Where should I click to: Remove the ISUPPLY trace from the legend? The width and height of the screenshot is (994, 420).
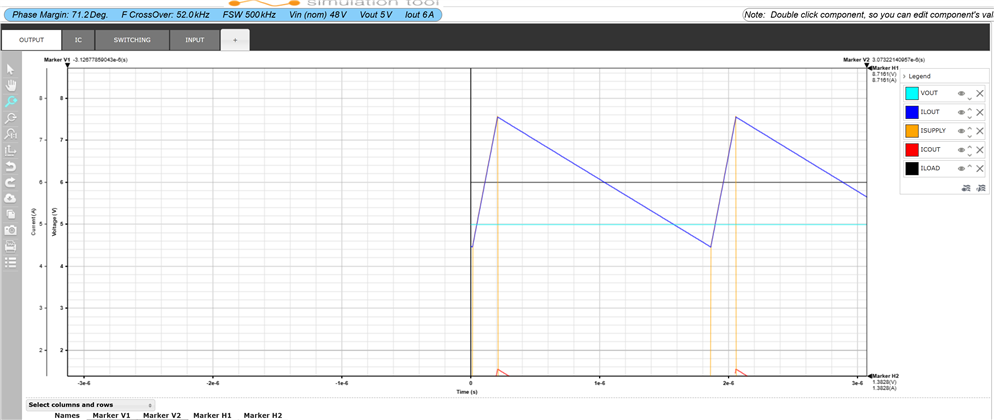coord(979,131)
